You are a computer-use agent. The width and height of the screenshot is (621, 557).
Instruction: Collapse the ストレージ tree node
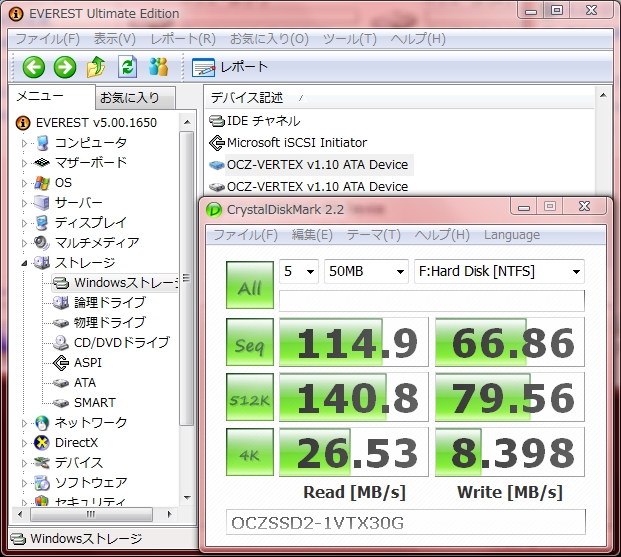pyautogui.click(x=25, y=263)
